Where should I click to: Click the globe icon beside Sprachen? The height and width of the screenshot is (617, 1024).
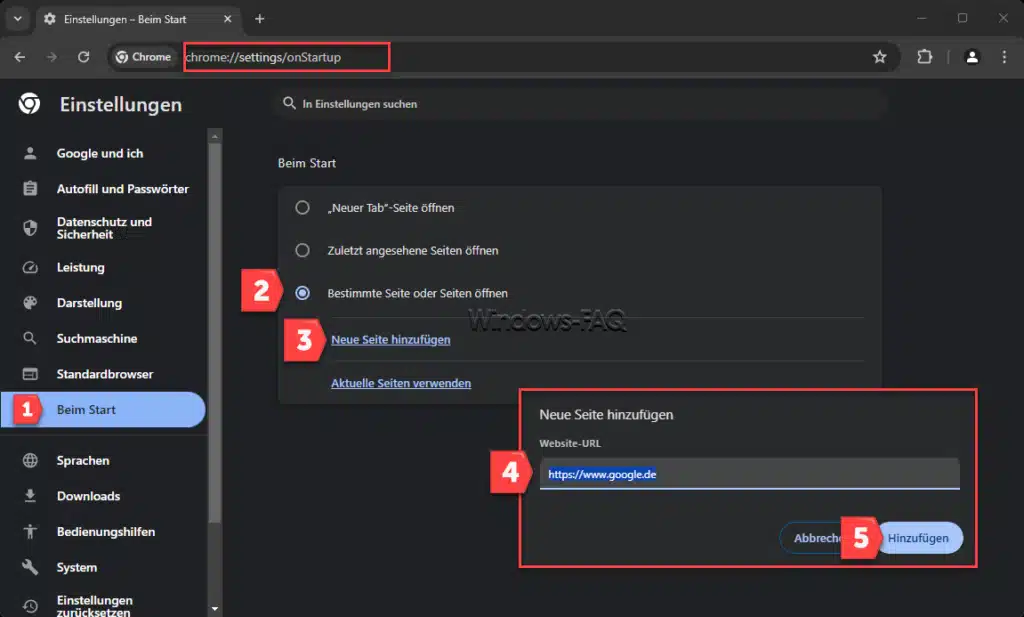tap(30, 460)
